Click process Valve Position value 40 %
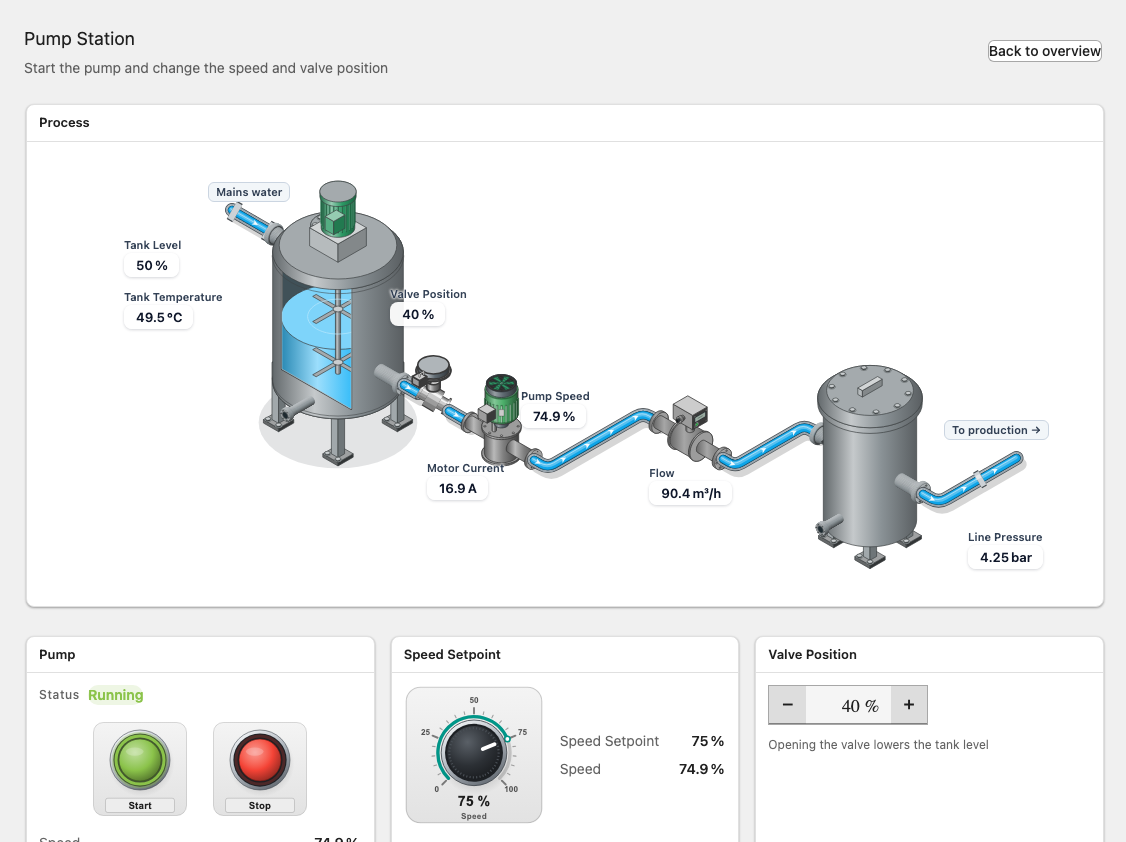This screenshot has height=842, width=1126. click(x=418, y=314)
